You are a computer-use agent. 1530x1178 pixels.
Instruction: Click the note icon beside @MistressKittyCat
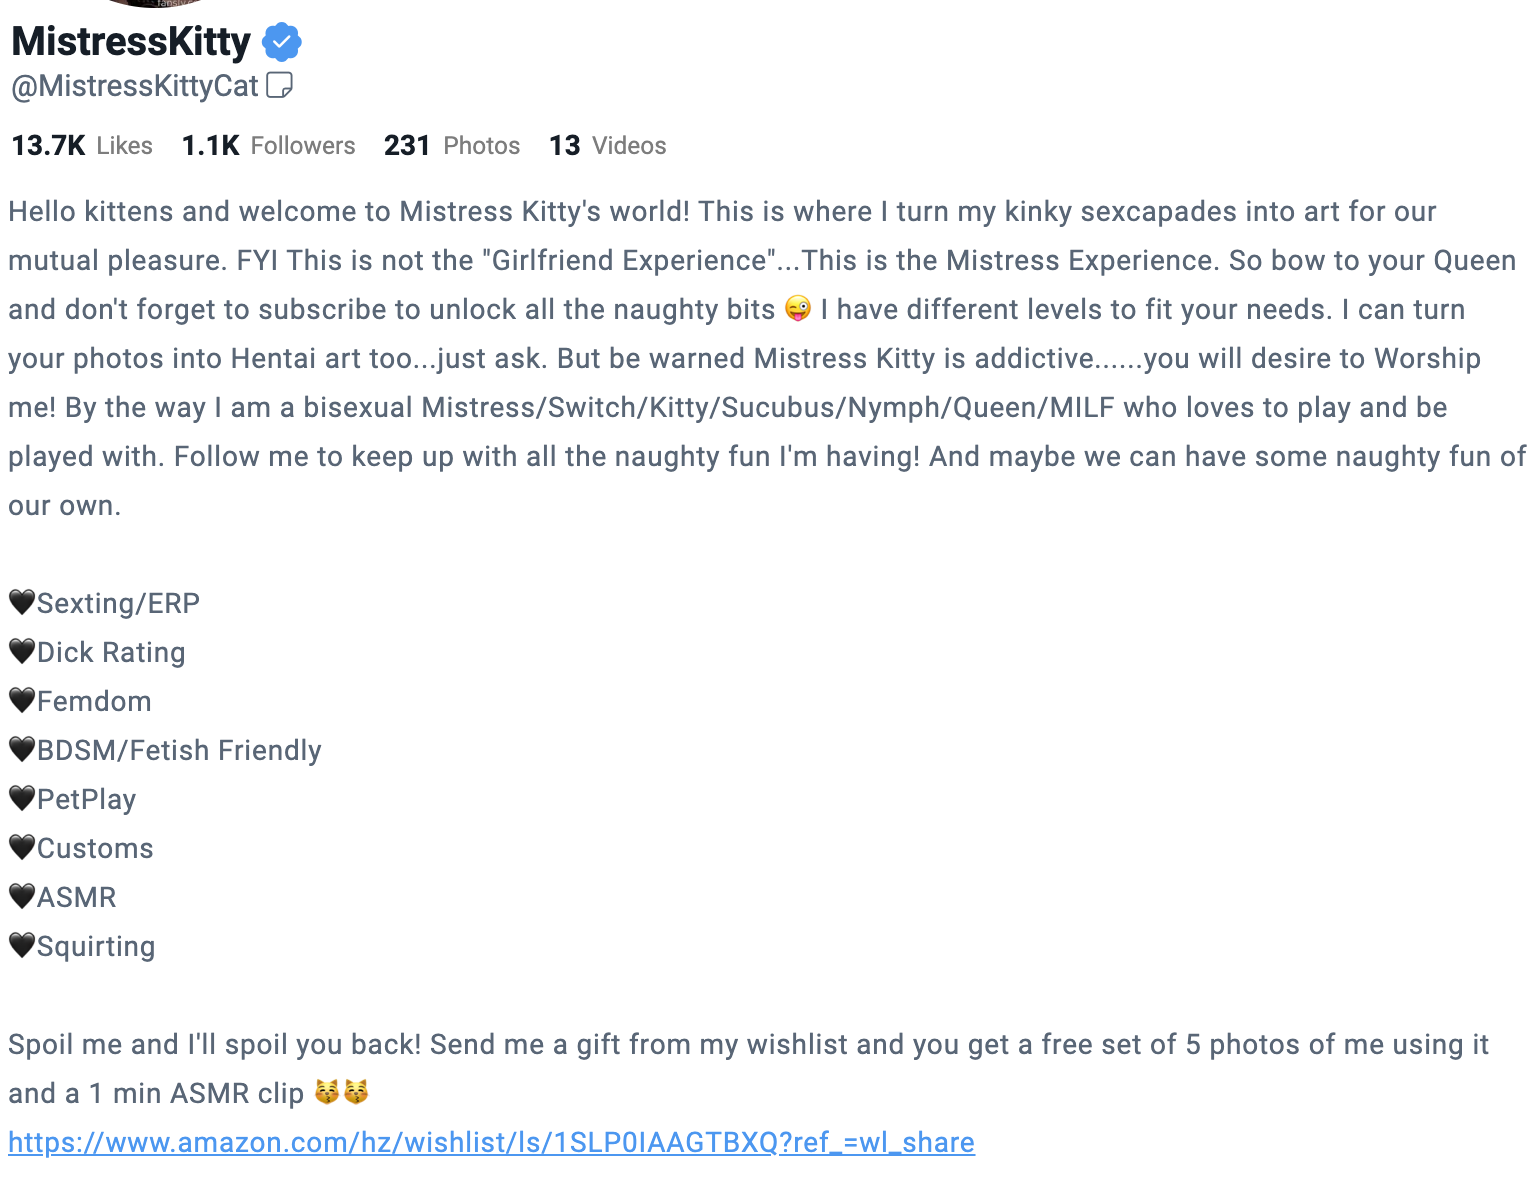pos(280,86)
